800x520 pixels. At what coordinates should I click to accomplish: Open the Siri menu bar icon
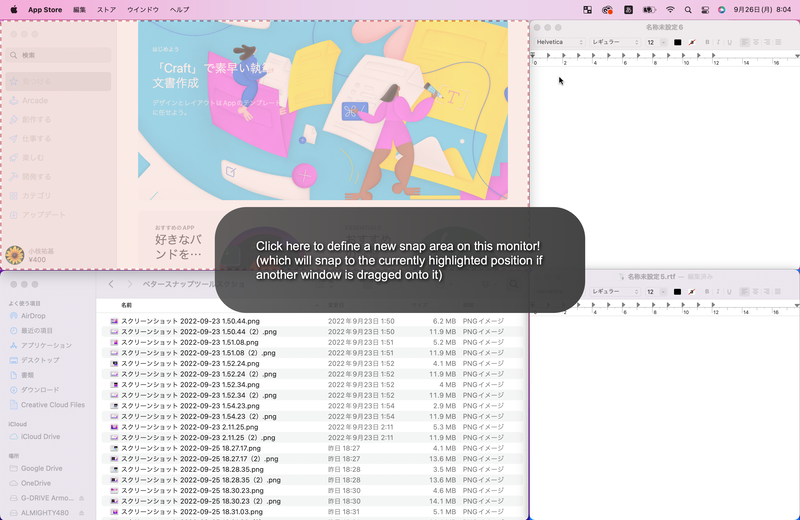click(x=721, y=10)
